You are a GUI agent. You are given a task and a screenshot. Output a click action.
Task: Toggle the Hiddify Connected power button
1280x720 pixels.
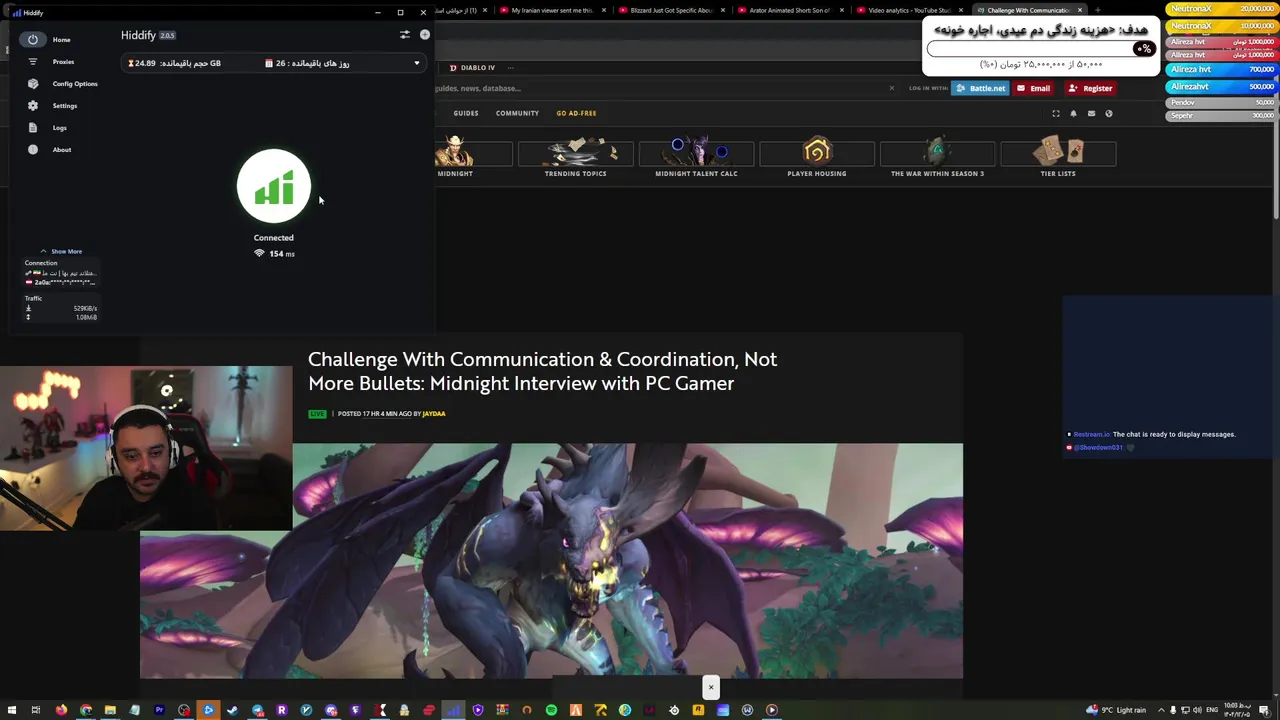click(274, 186)
